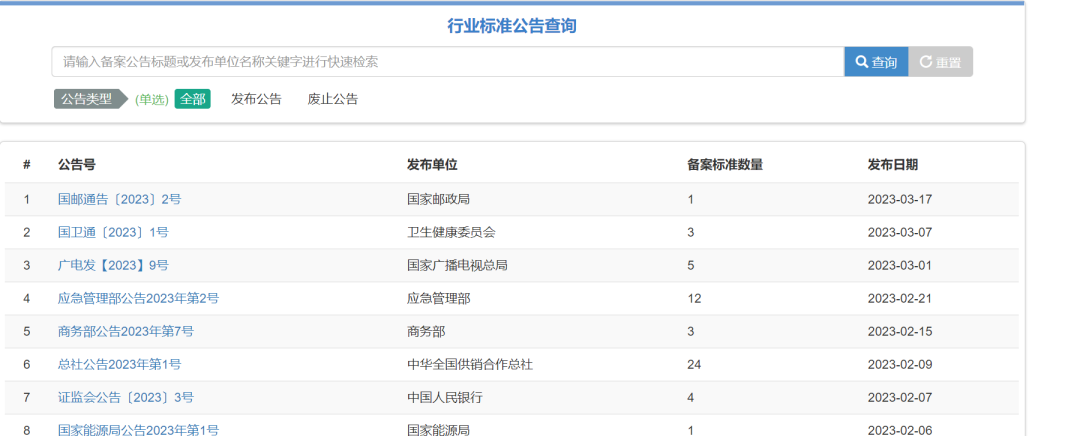Click the date 2023-02-15
Screen dimensions: 1080x436
coord(900,331)
